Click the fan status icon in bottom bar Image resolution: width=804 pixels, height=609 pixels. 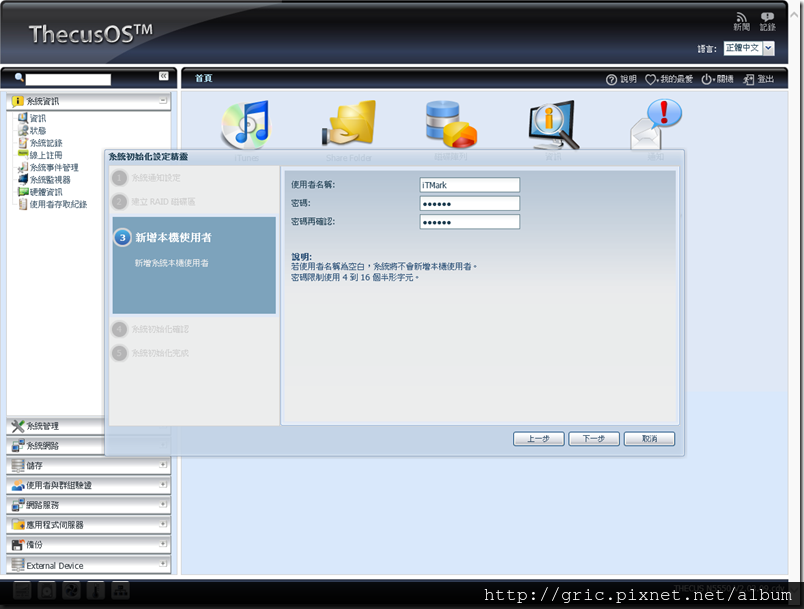(x=71, y=591)
